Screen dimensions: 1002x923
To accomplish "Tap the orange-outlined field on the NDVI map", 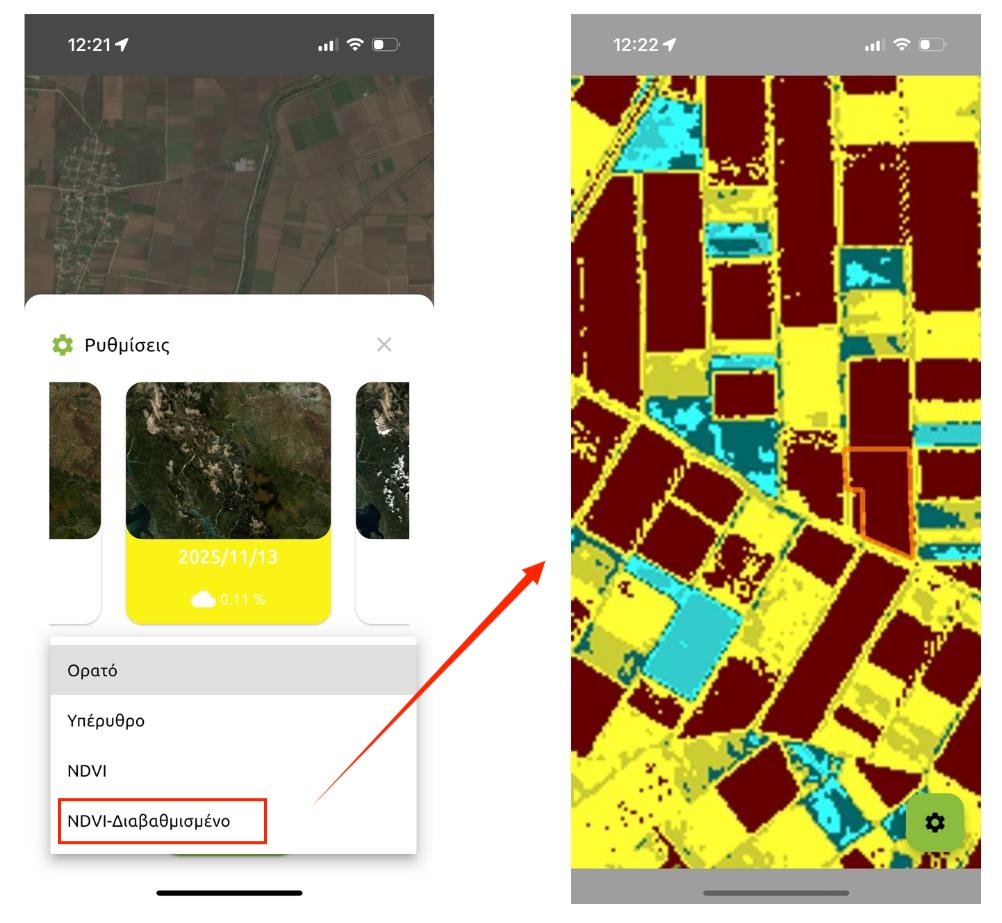I will pyautogui.click(x=885, y=500).
